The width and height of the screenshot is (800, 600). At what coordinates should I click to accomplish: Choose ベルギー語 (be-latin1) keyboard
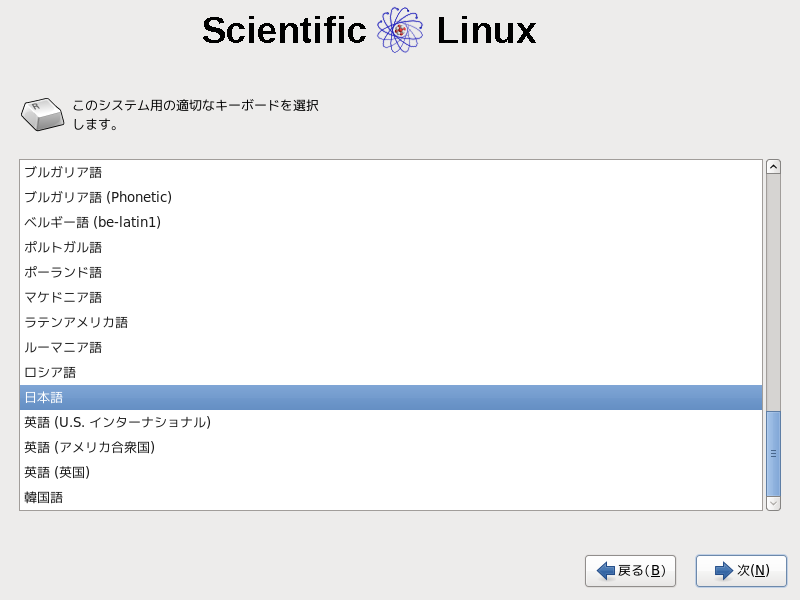tap(92, 222)
